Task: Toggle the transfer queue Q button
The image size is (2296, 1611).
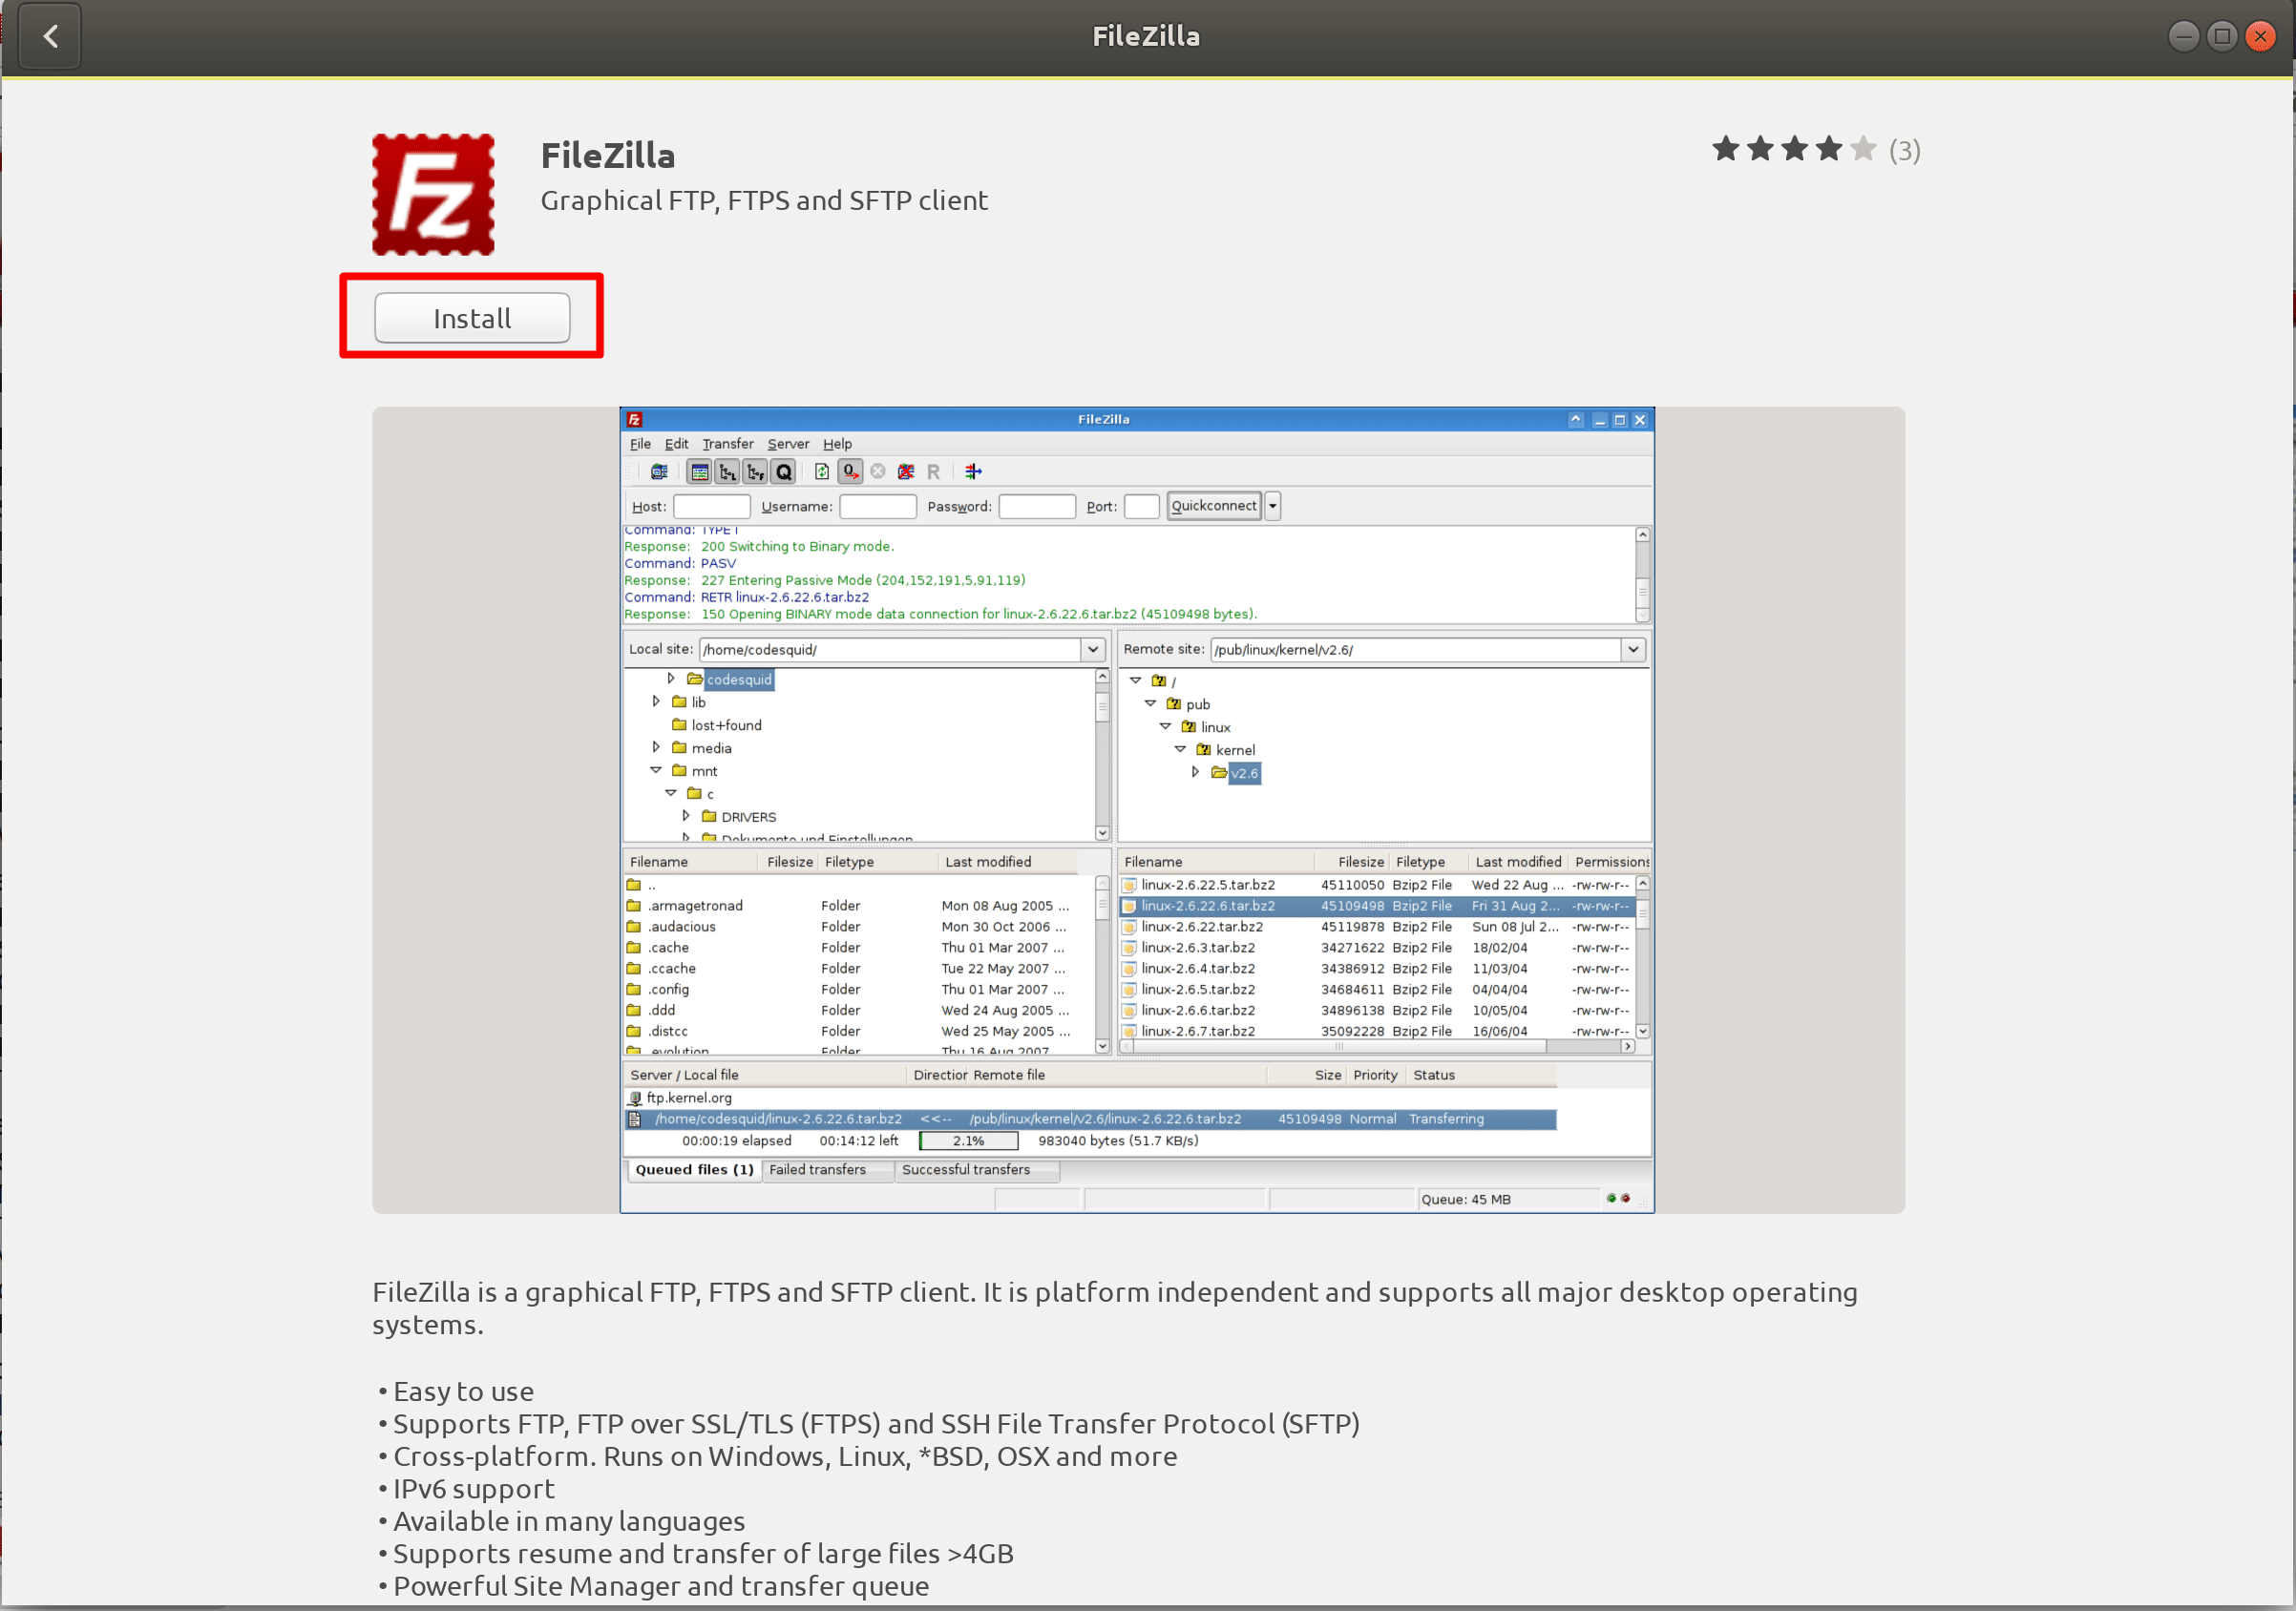Action: click(x=784, y=472)
